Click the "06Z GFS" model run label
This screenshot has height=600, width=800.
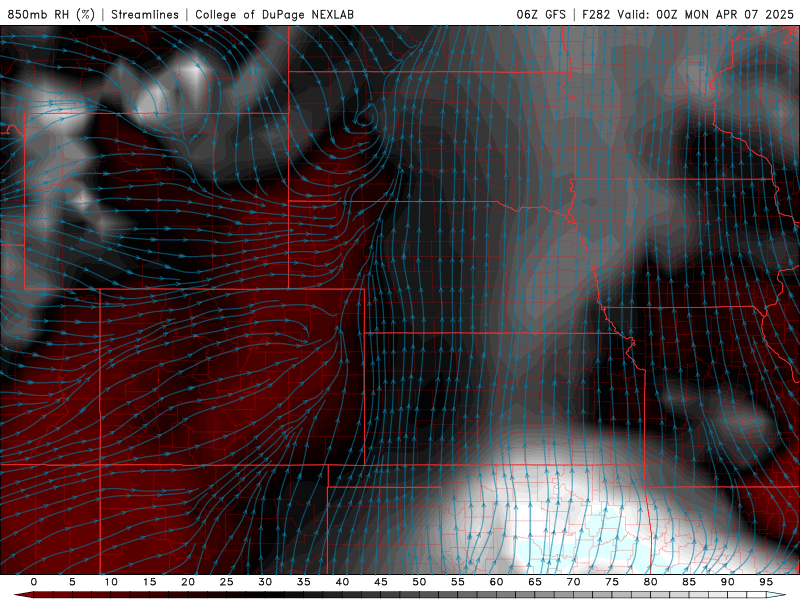point(541,14)
